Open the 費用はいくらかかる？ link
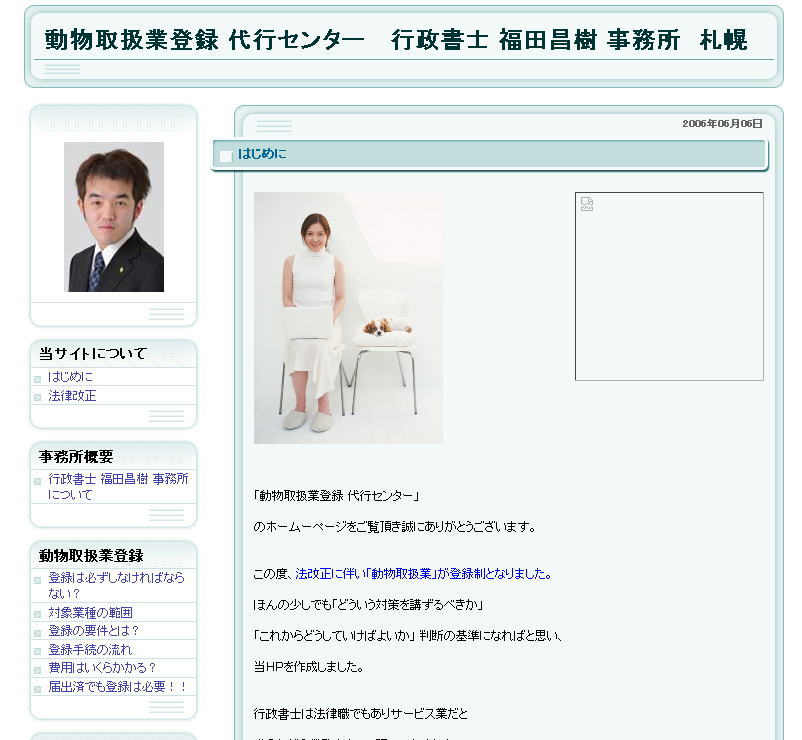The image size is (802, 740). pyautogui.click(x=101, y=668)
